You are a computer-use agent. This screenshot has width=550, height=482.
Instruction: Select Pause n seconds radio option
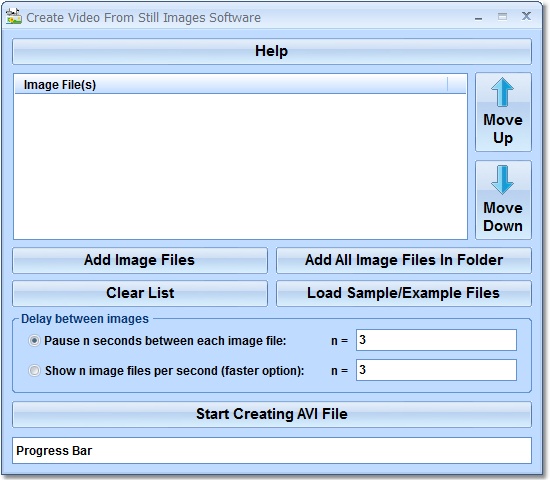click(x=34, y=341)
